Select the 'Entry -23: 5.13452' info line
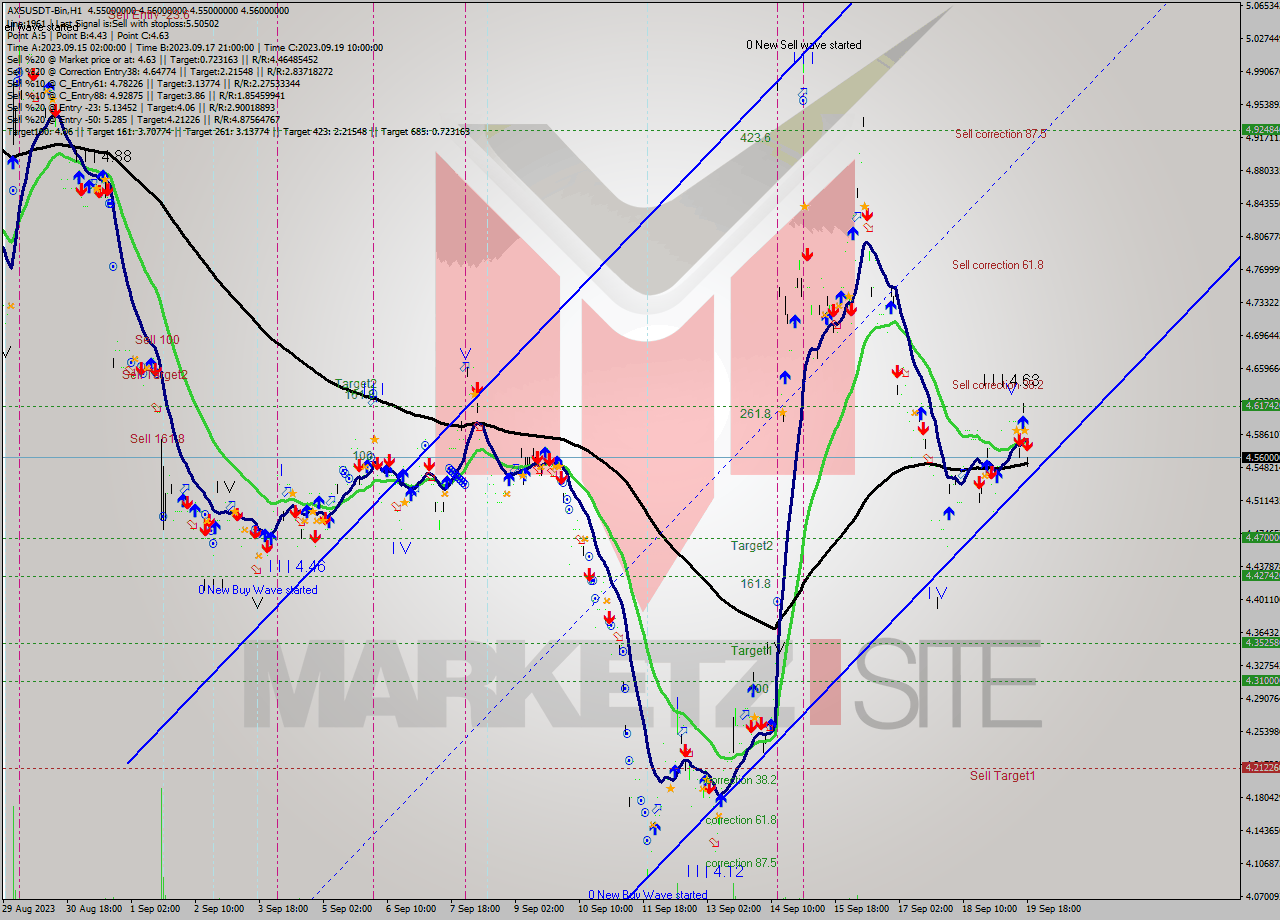This screenshot has height=920, width=1280. click(141, 107)
